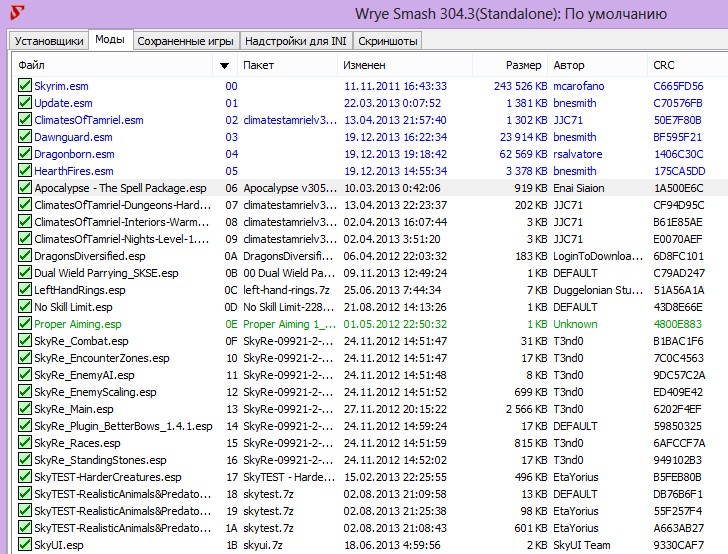Sort by the Пакет column header
Screen dimensions: 728x554
pos(287,65)
